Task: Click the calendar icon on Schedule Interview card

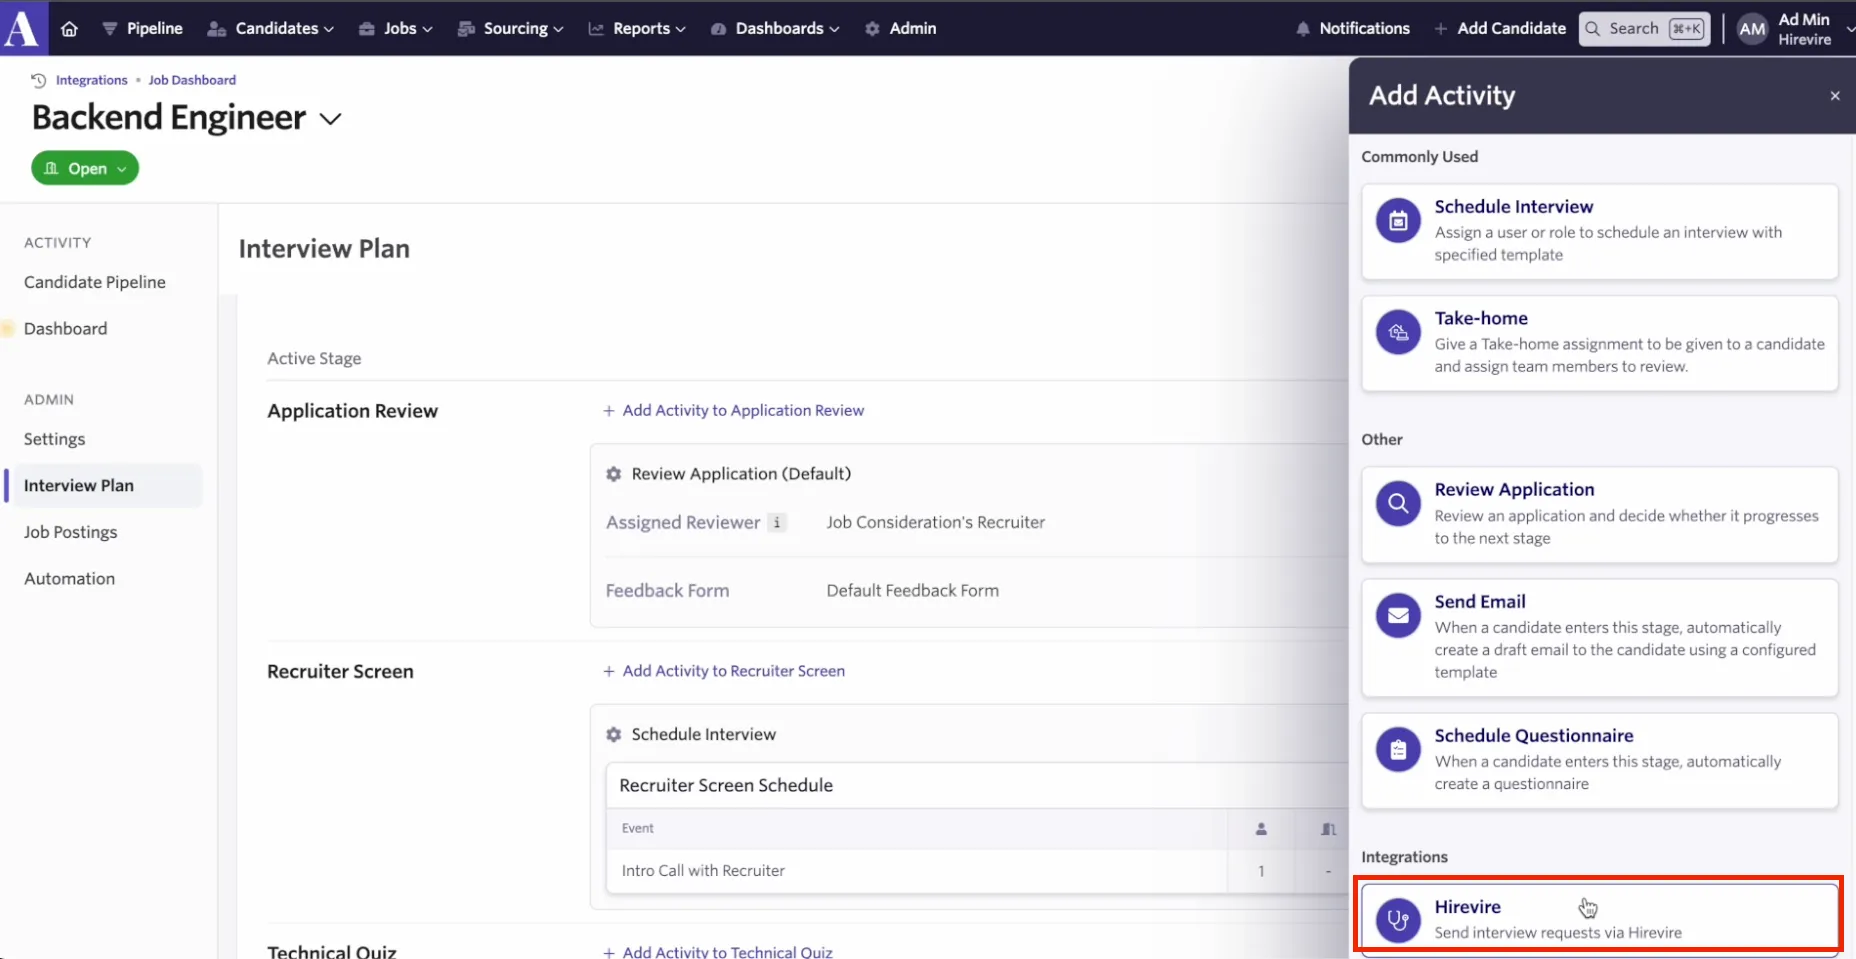Action: pyautogui.click(x=1398, y=220)
